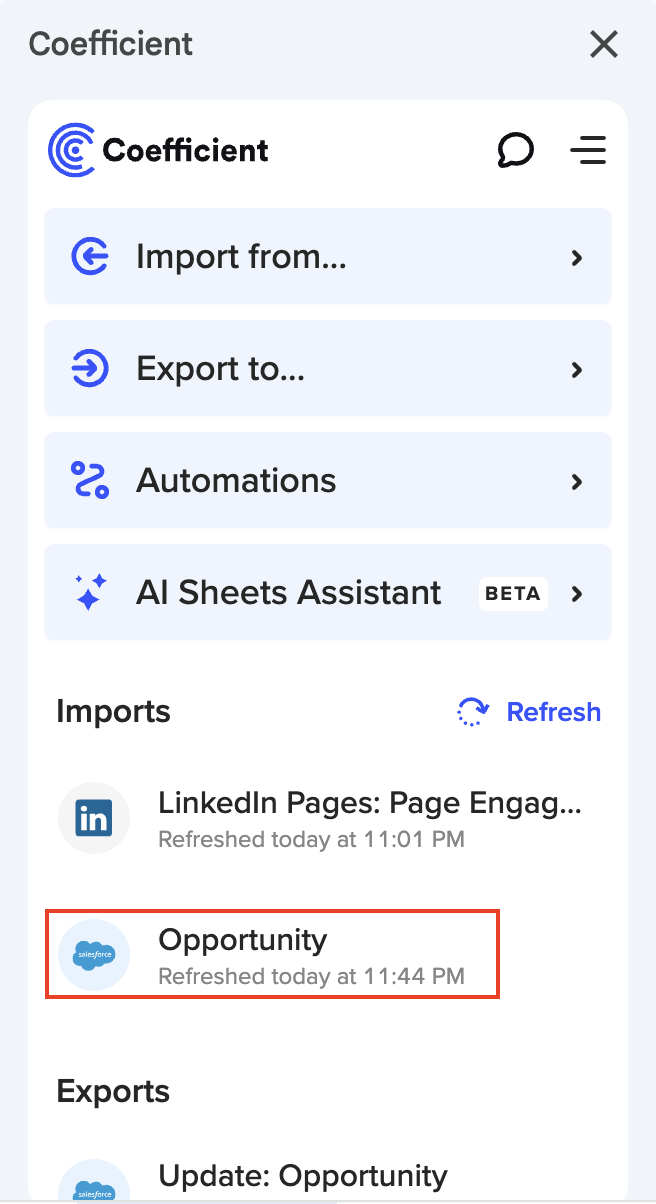Open the Update: Opportunity export title
656x1204 pixels.
[302, 1175]
